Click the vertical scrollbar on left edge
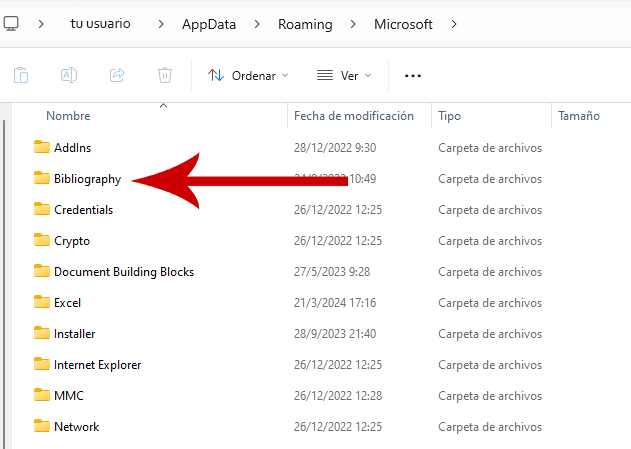Screen dimensions: 631x449 (x=5, y=280)
